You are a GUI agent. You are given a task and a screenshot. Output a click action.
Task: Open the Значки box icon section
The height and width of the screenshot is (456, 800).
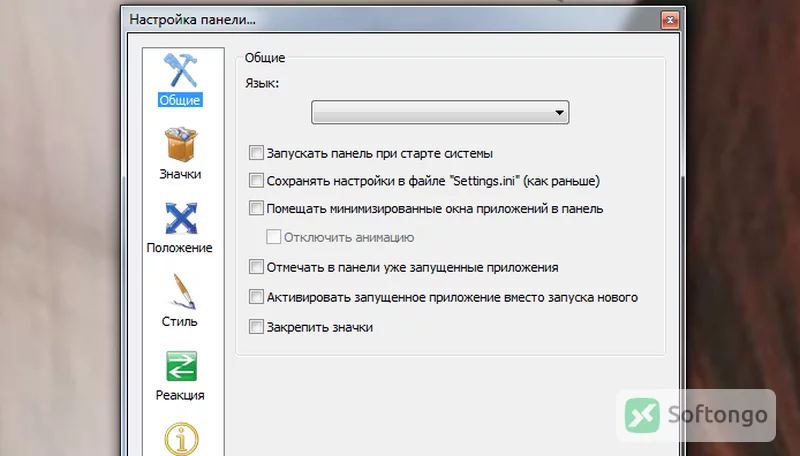pyautogui.click(x=181, y=145)
